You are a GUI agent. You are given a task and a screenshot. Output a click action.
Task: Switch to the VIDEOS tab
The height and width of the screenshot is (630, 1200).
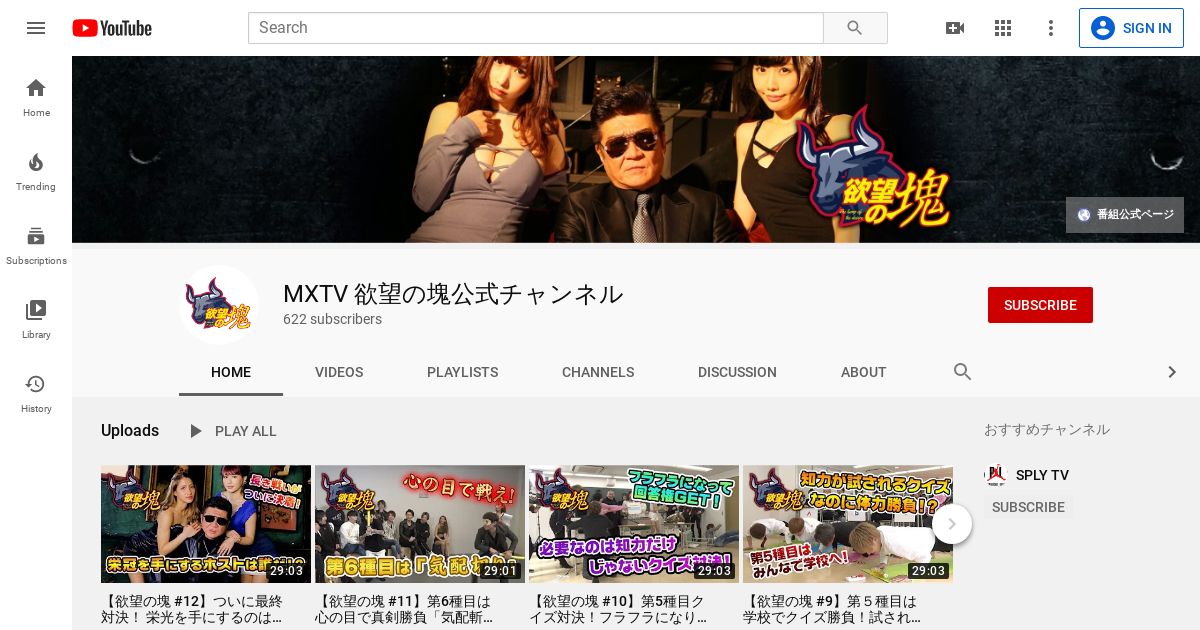339,372
